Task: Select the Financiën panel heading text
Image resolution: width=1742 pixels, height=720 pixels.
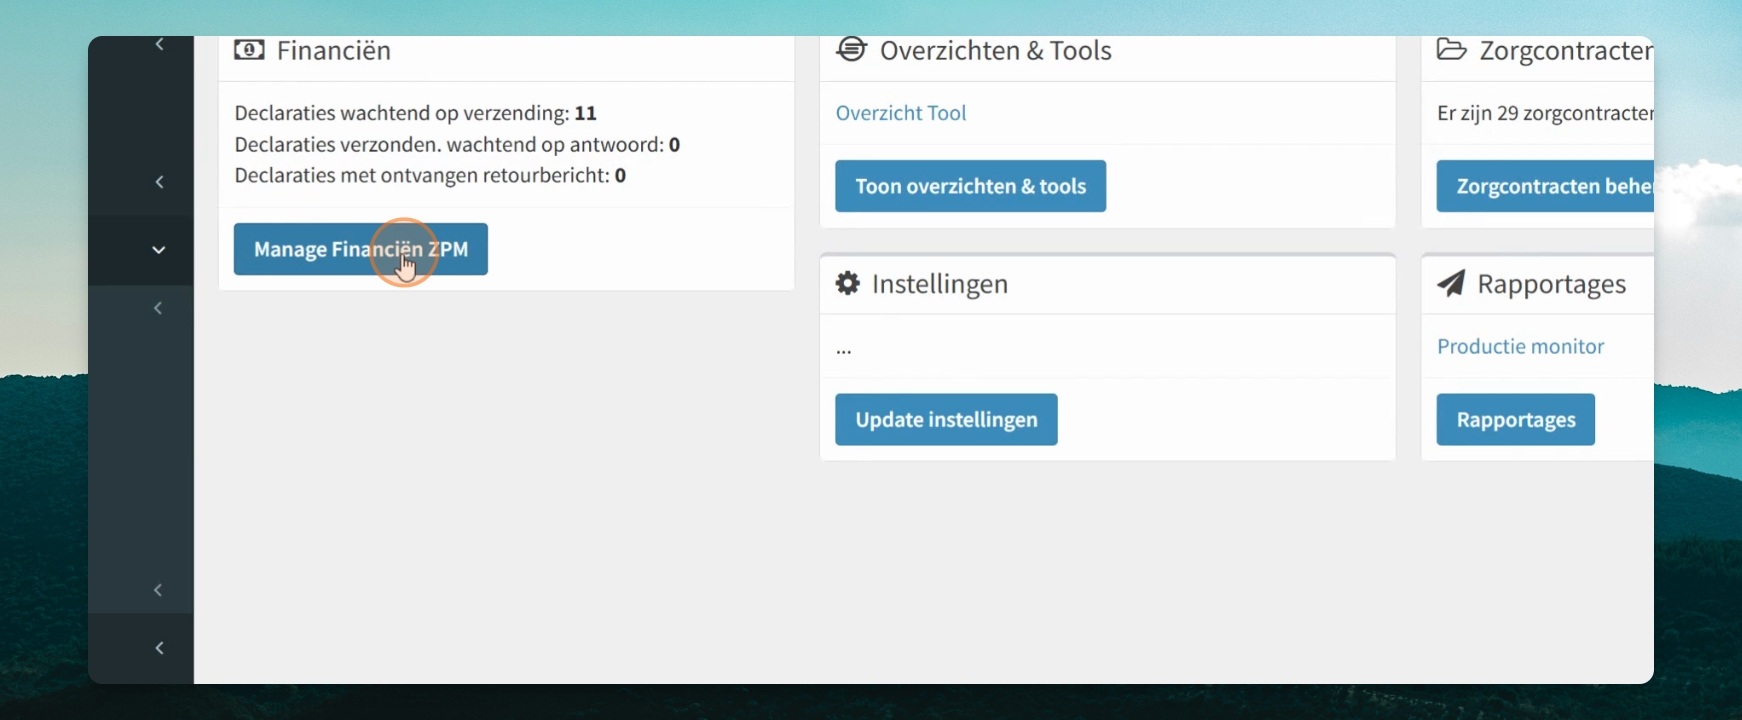Action: (334, 51)
